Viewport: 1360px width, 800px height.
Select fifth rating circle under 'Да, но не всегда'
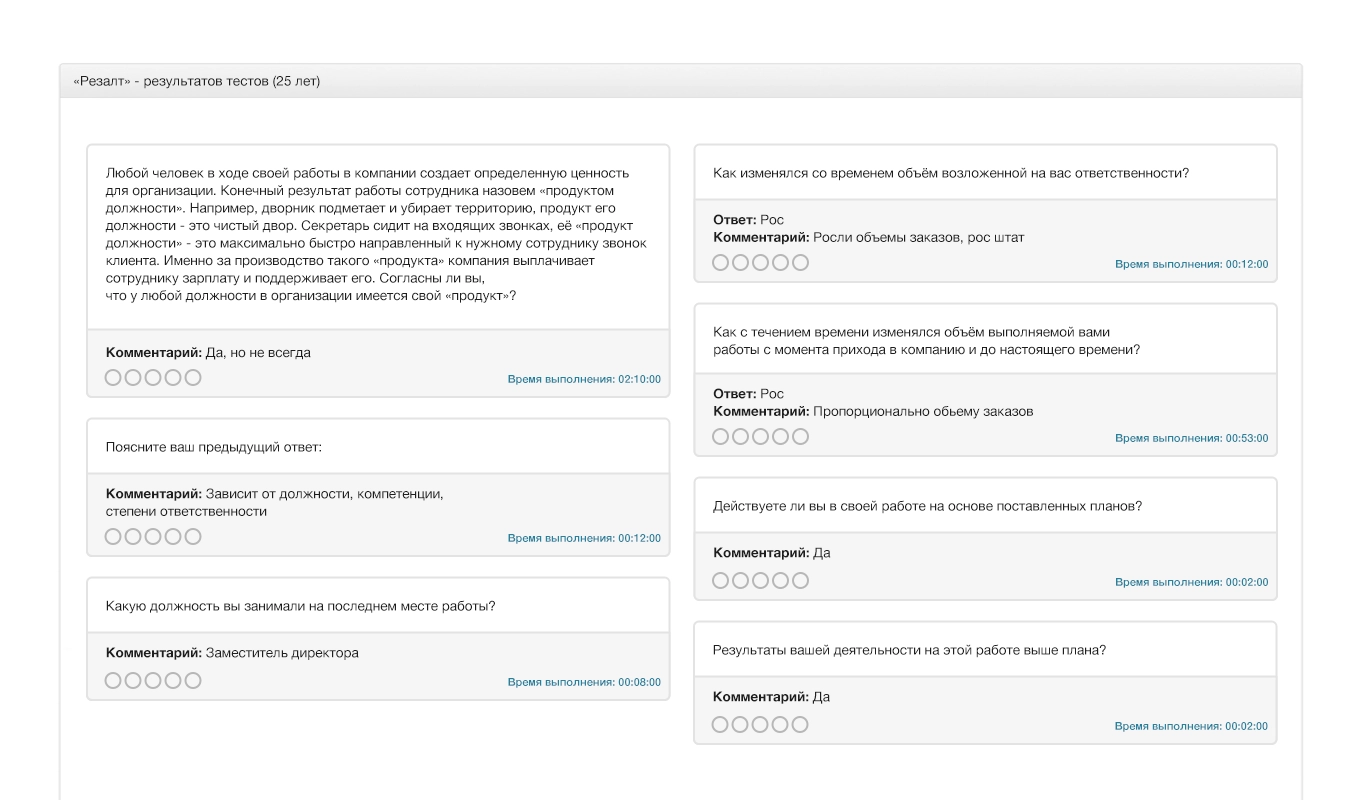coord(193,377)
